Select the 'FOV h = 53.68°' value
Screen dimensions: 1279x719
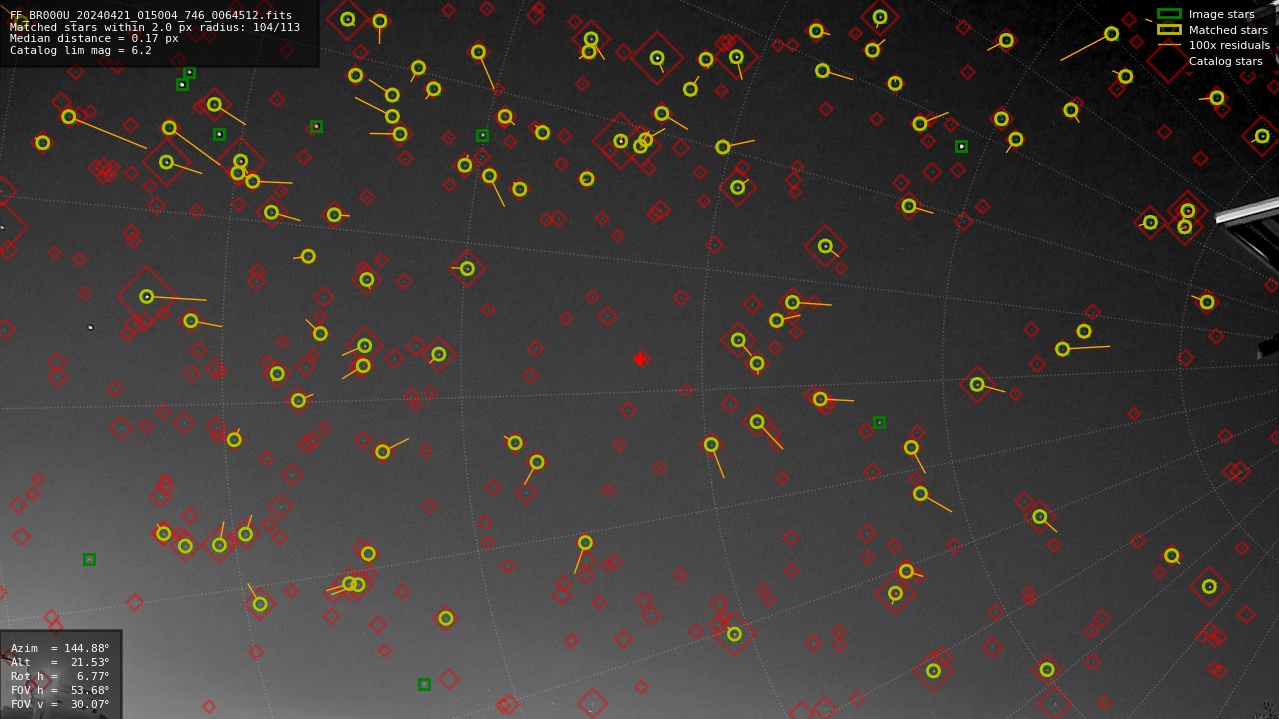60,690
